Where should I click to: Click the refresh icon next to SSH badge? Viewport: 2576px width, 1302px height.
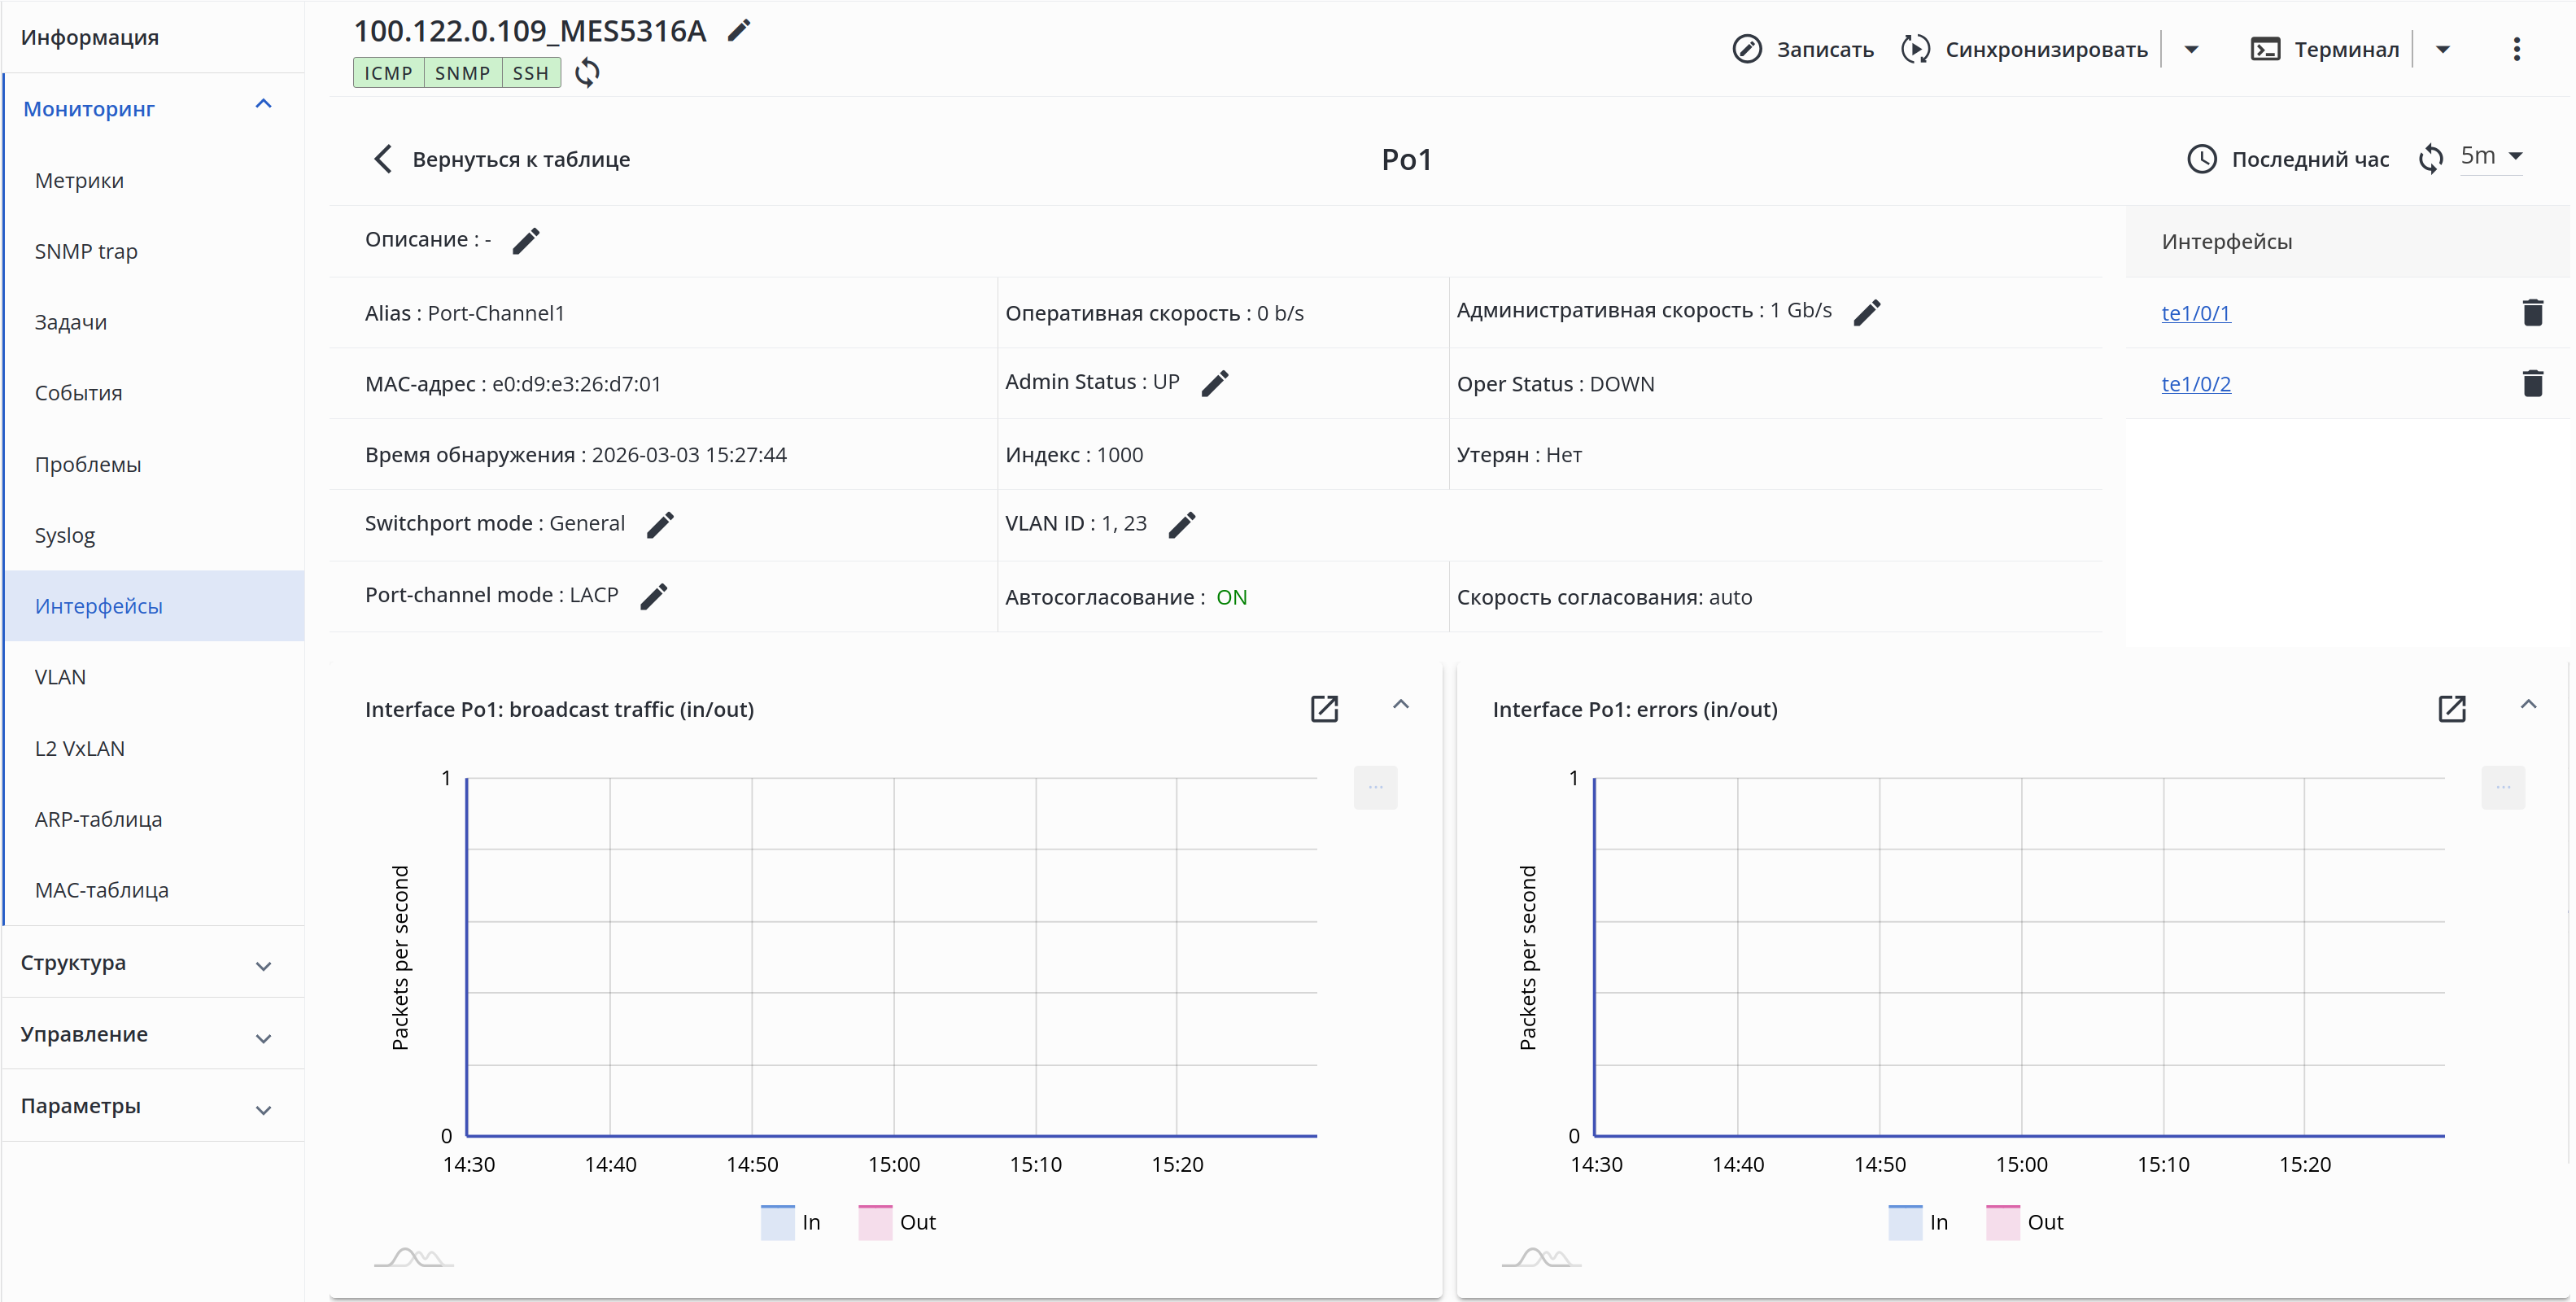click(588, 73)
